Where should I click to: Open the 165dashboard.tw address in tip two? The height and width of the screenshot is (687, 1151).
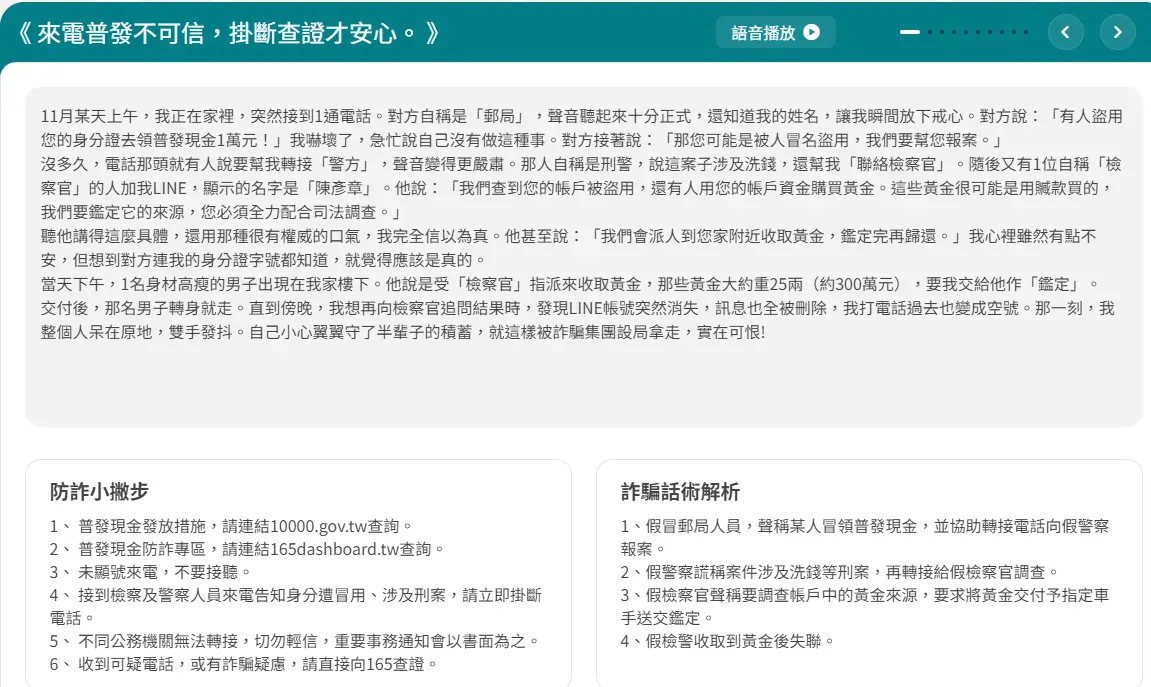332,549
